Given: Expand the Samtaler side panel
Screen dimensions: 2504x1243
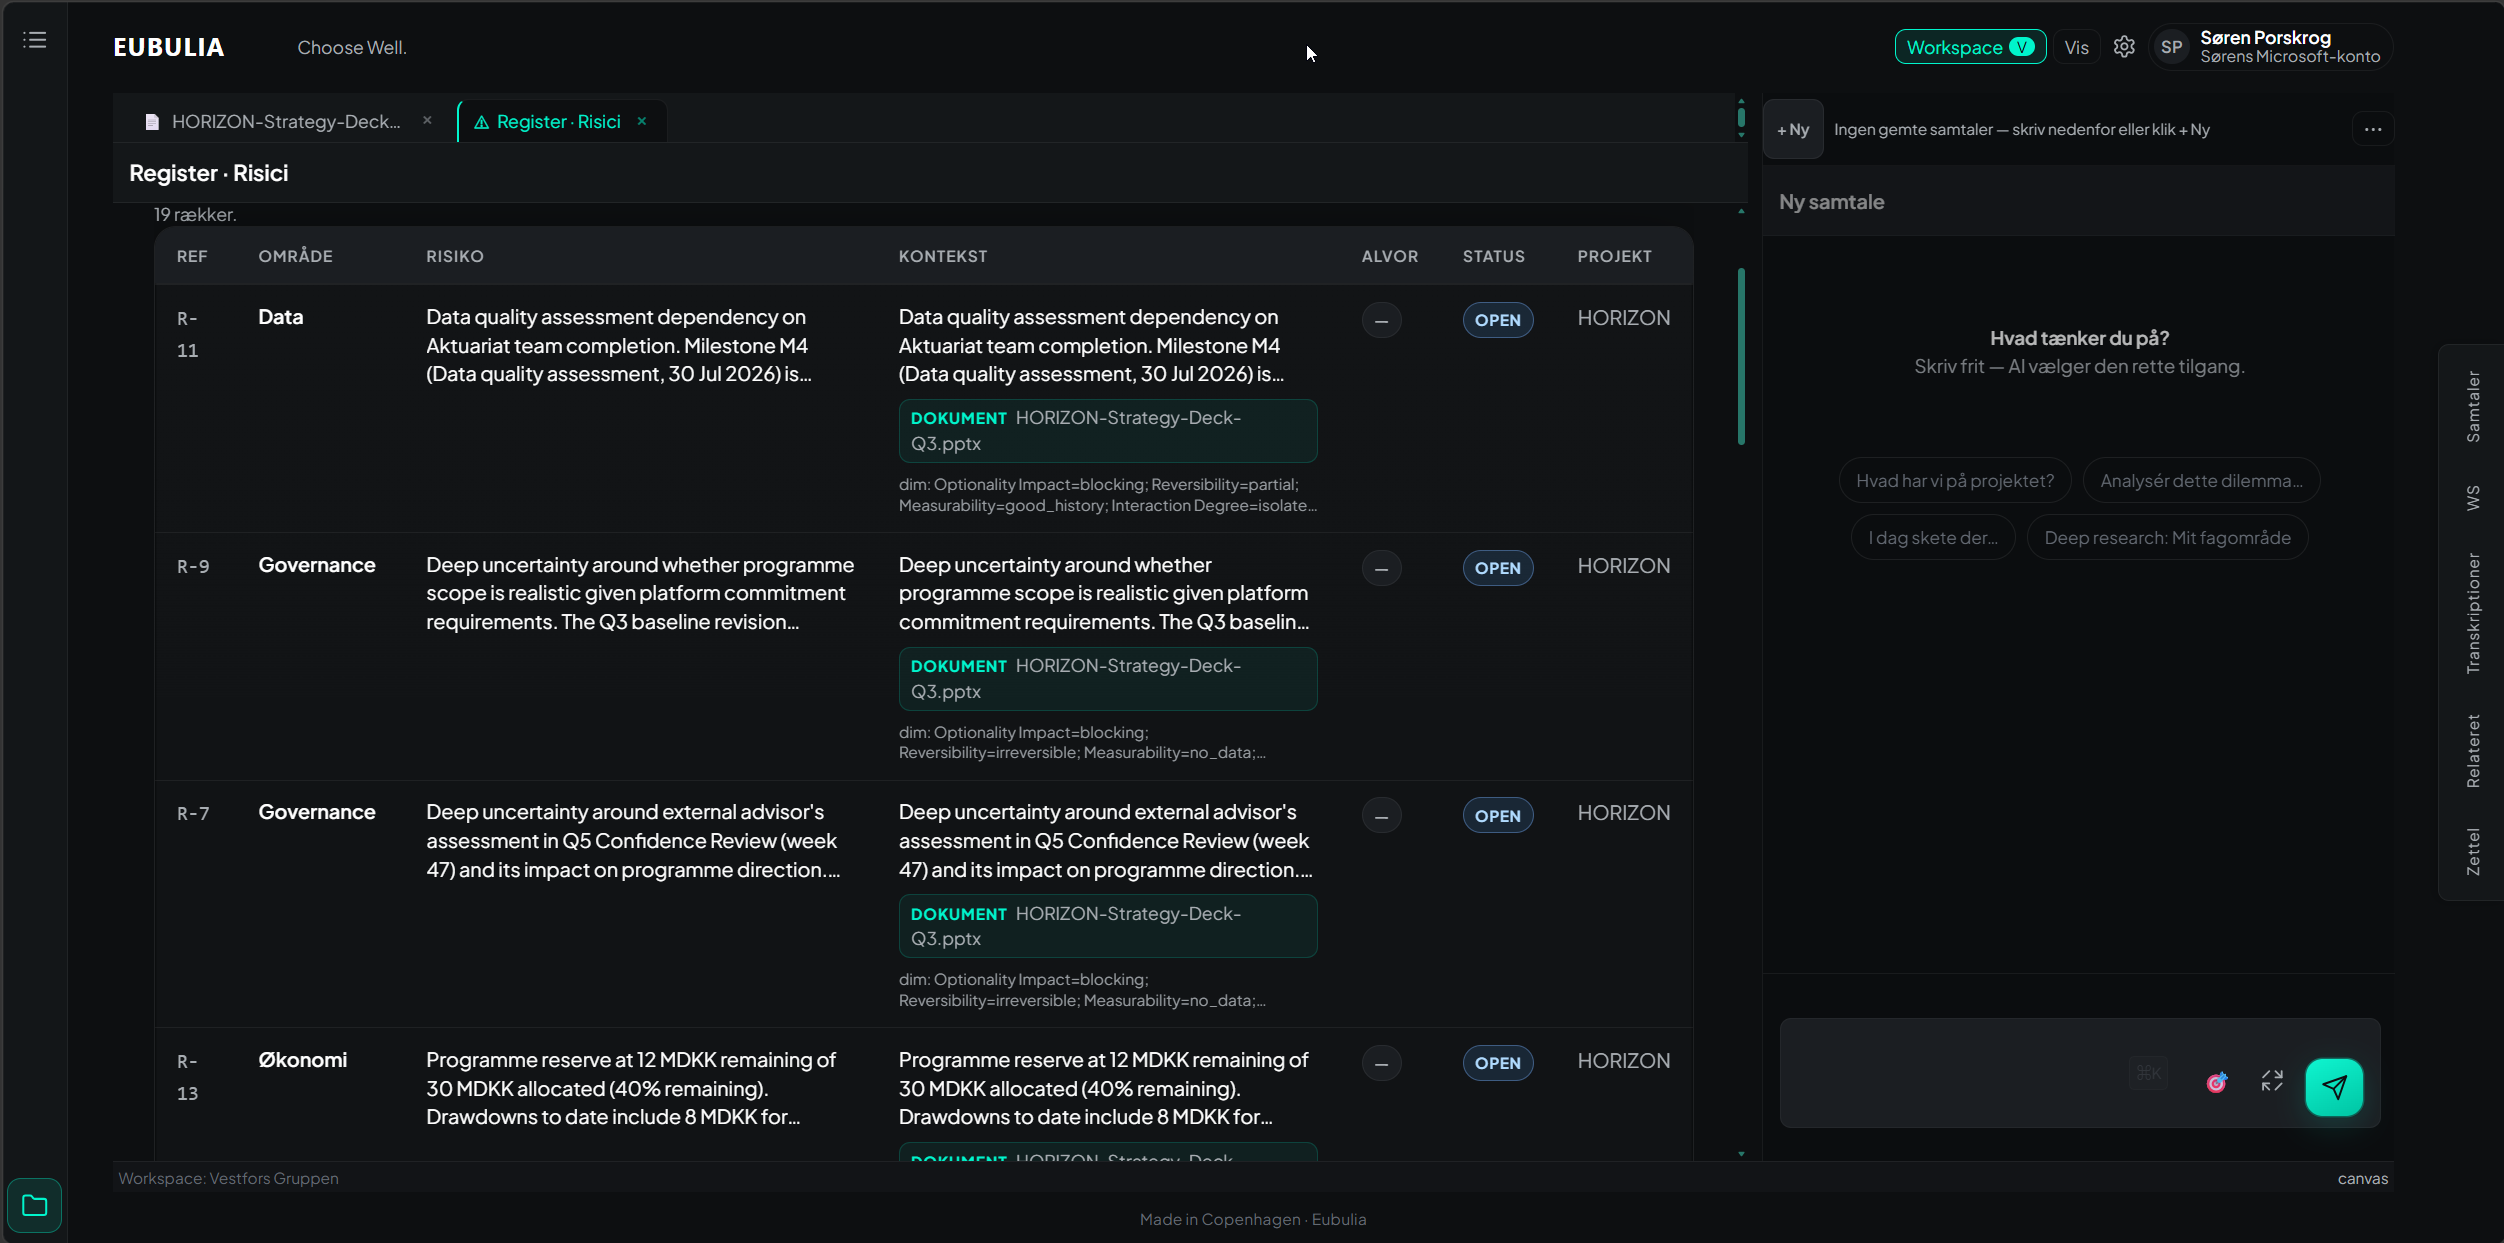Looking at the screenshot, I should (x=2473, y=407).
